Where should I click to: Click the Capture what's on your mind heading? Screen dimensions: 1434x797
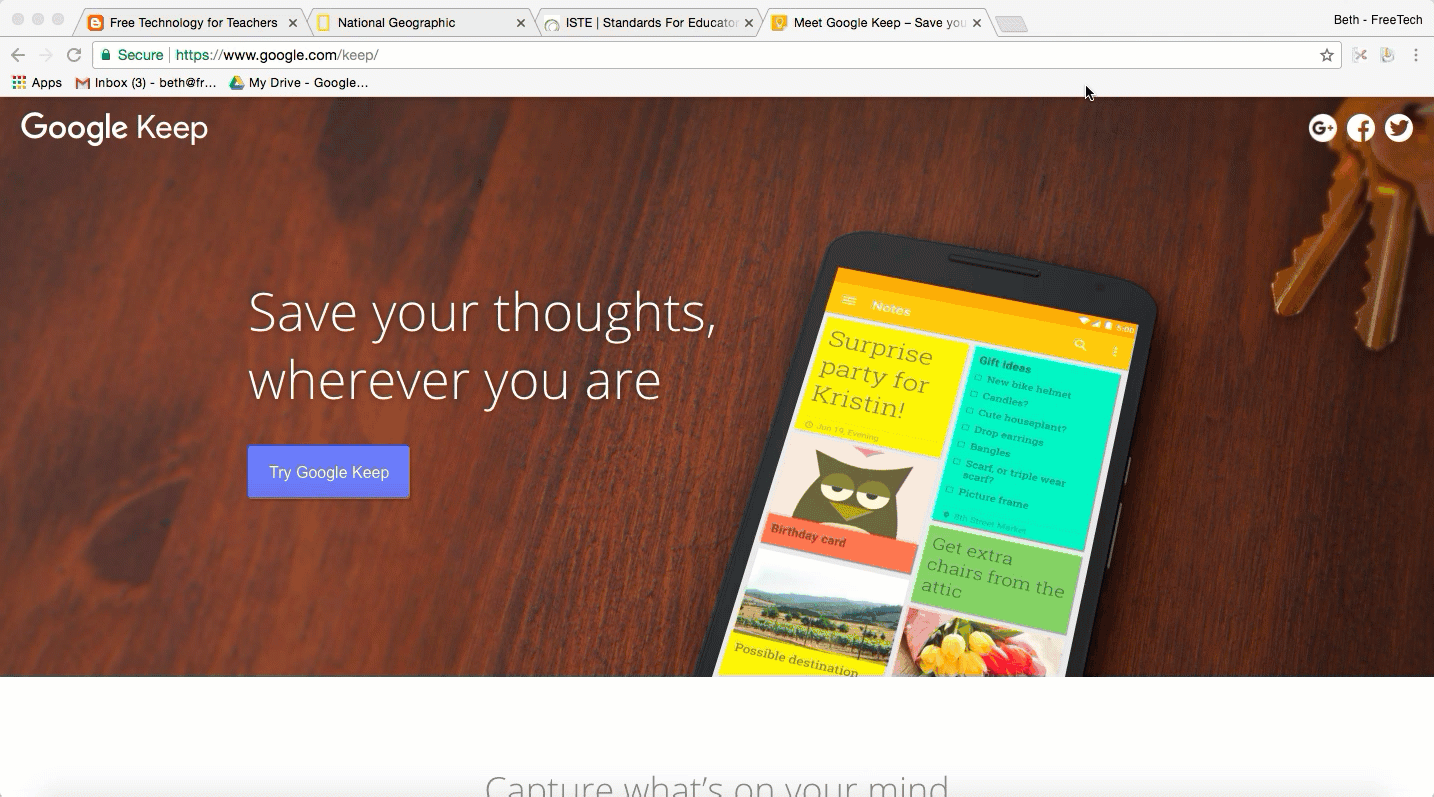717,785
